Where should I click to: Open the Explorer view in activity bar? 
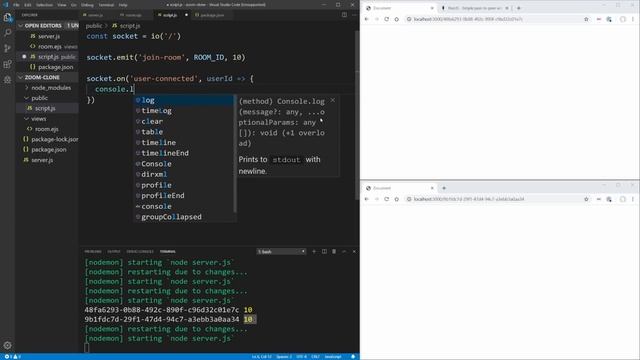7,17
